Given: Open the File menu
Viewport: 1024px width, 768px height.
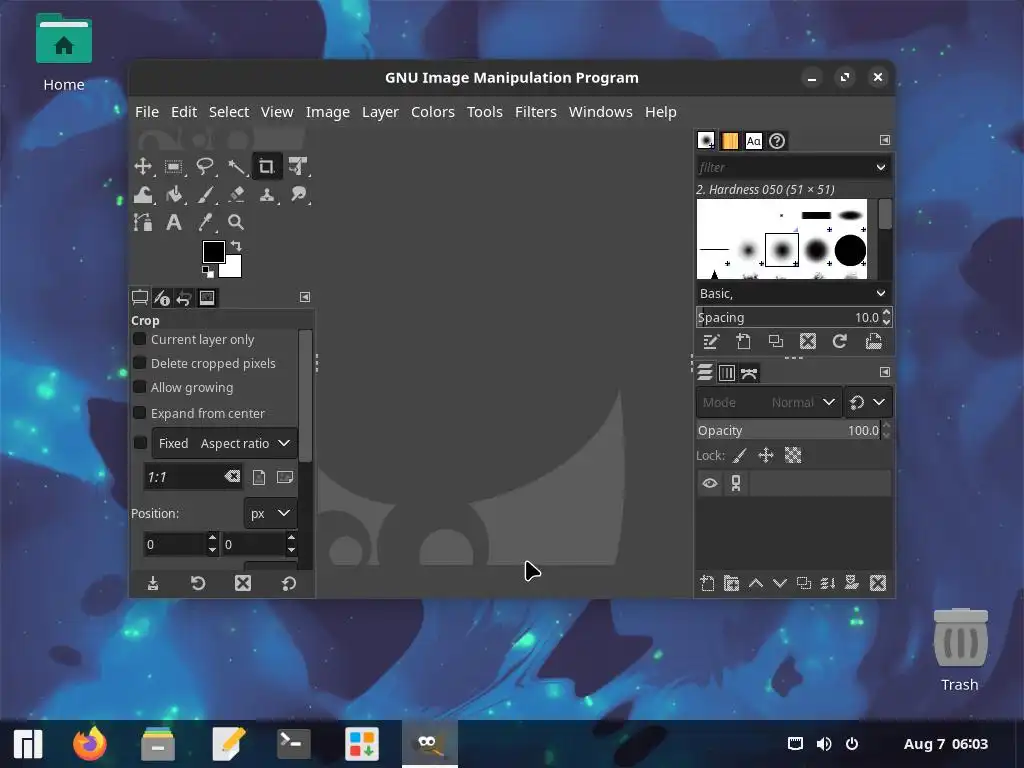Looking at the screenshot, I should click(147, 112).
